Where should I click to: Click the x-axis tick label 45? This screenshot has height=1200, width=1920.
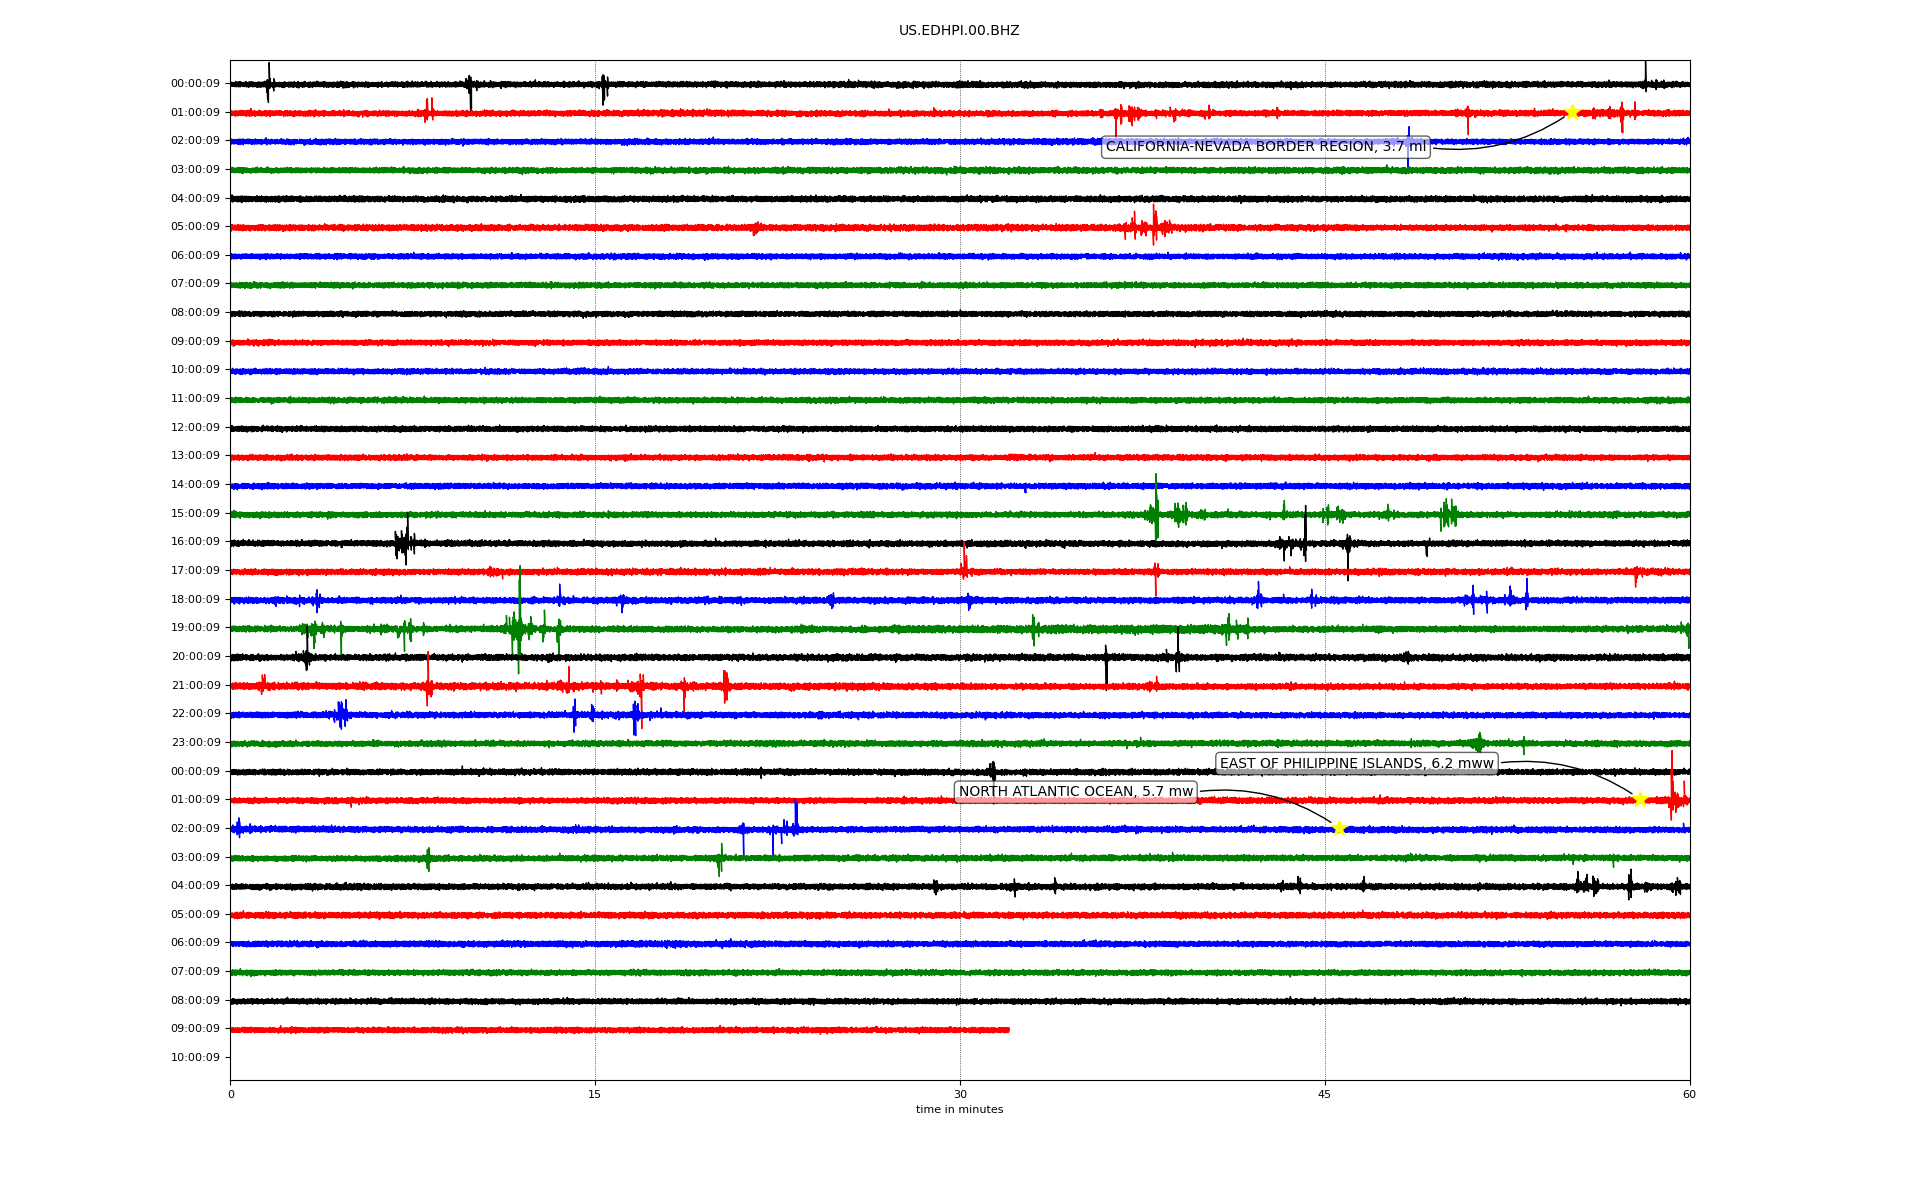(x=1325, y=1094)
